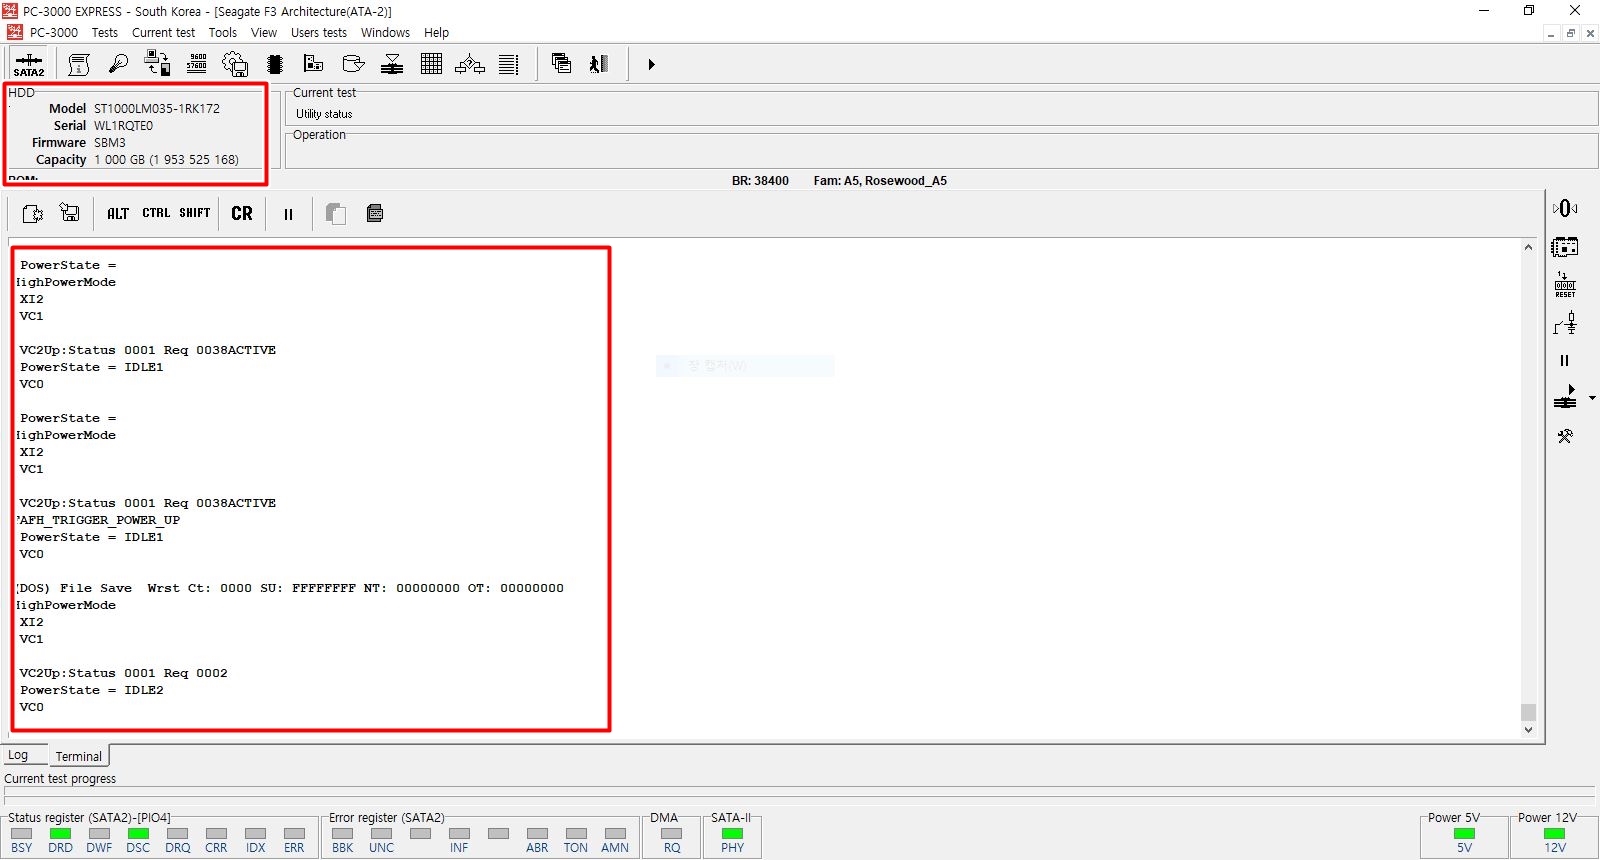Image resolution: width=1600 pixels, height=860 pixels.
Task: Open the Current test menu
Action: pos(164,32)
